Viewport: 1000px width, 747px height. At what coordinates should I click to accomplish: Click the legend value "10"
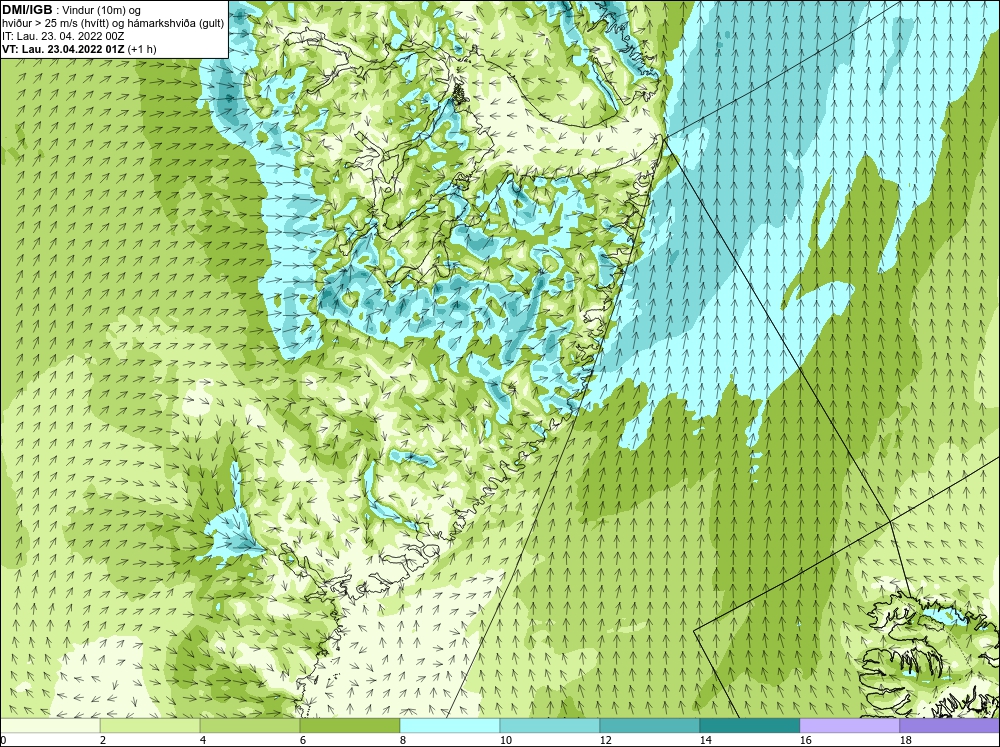(x=506, y=740)
